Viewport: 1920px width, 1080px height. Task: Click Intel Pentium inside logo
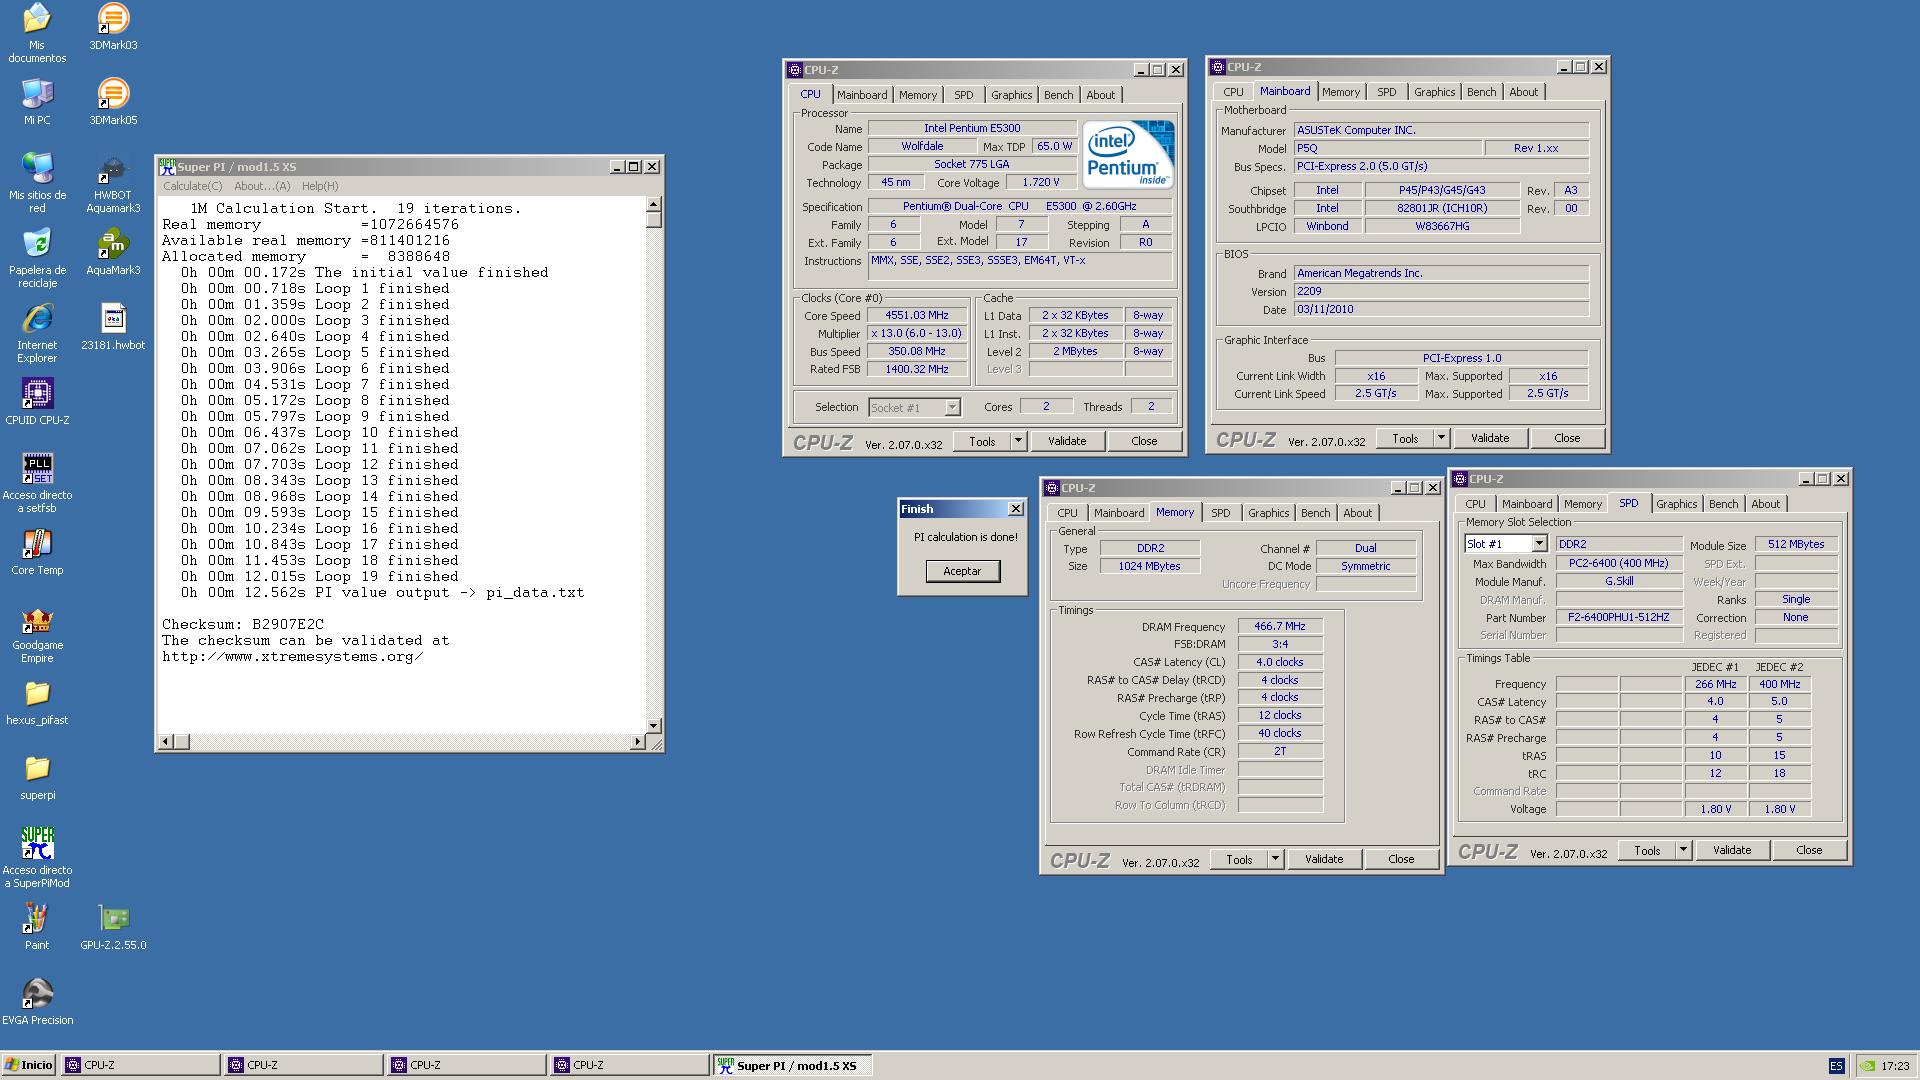(x=1128, y=155)
